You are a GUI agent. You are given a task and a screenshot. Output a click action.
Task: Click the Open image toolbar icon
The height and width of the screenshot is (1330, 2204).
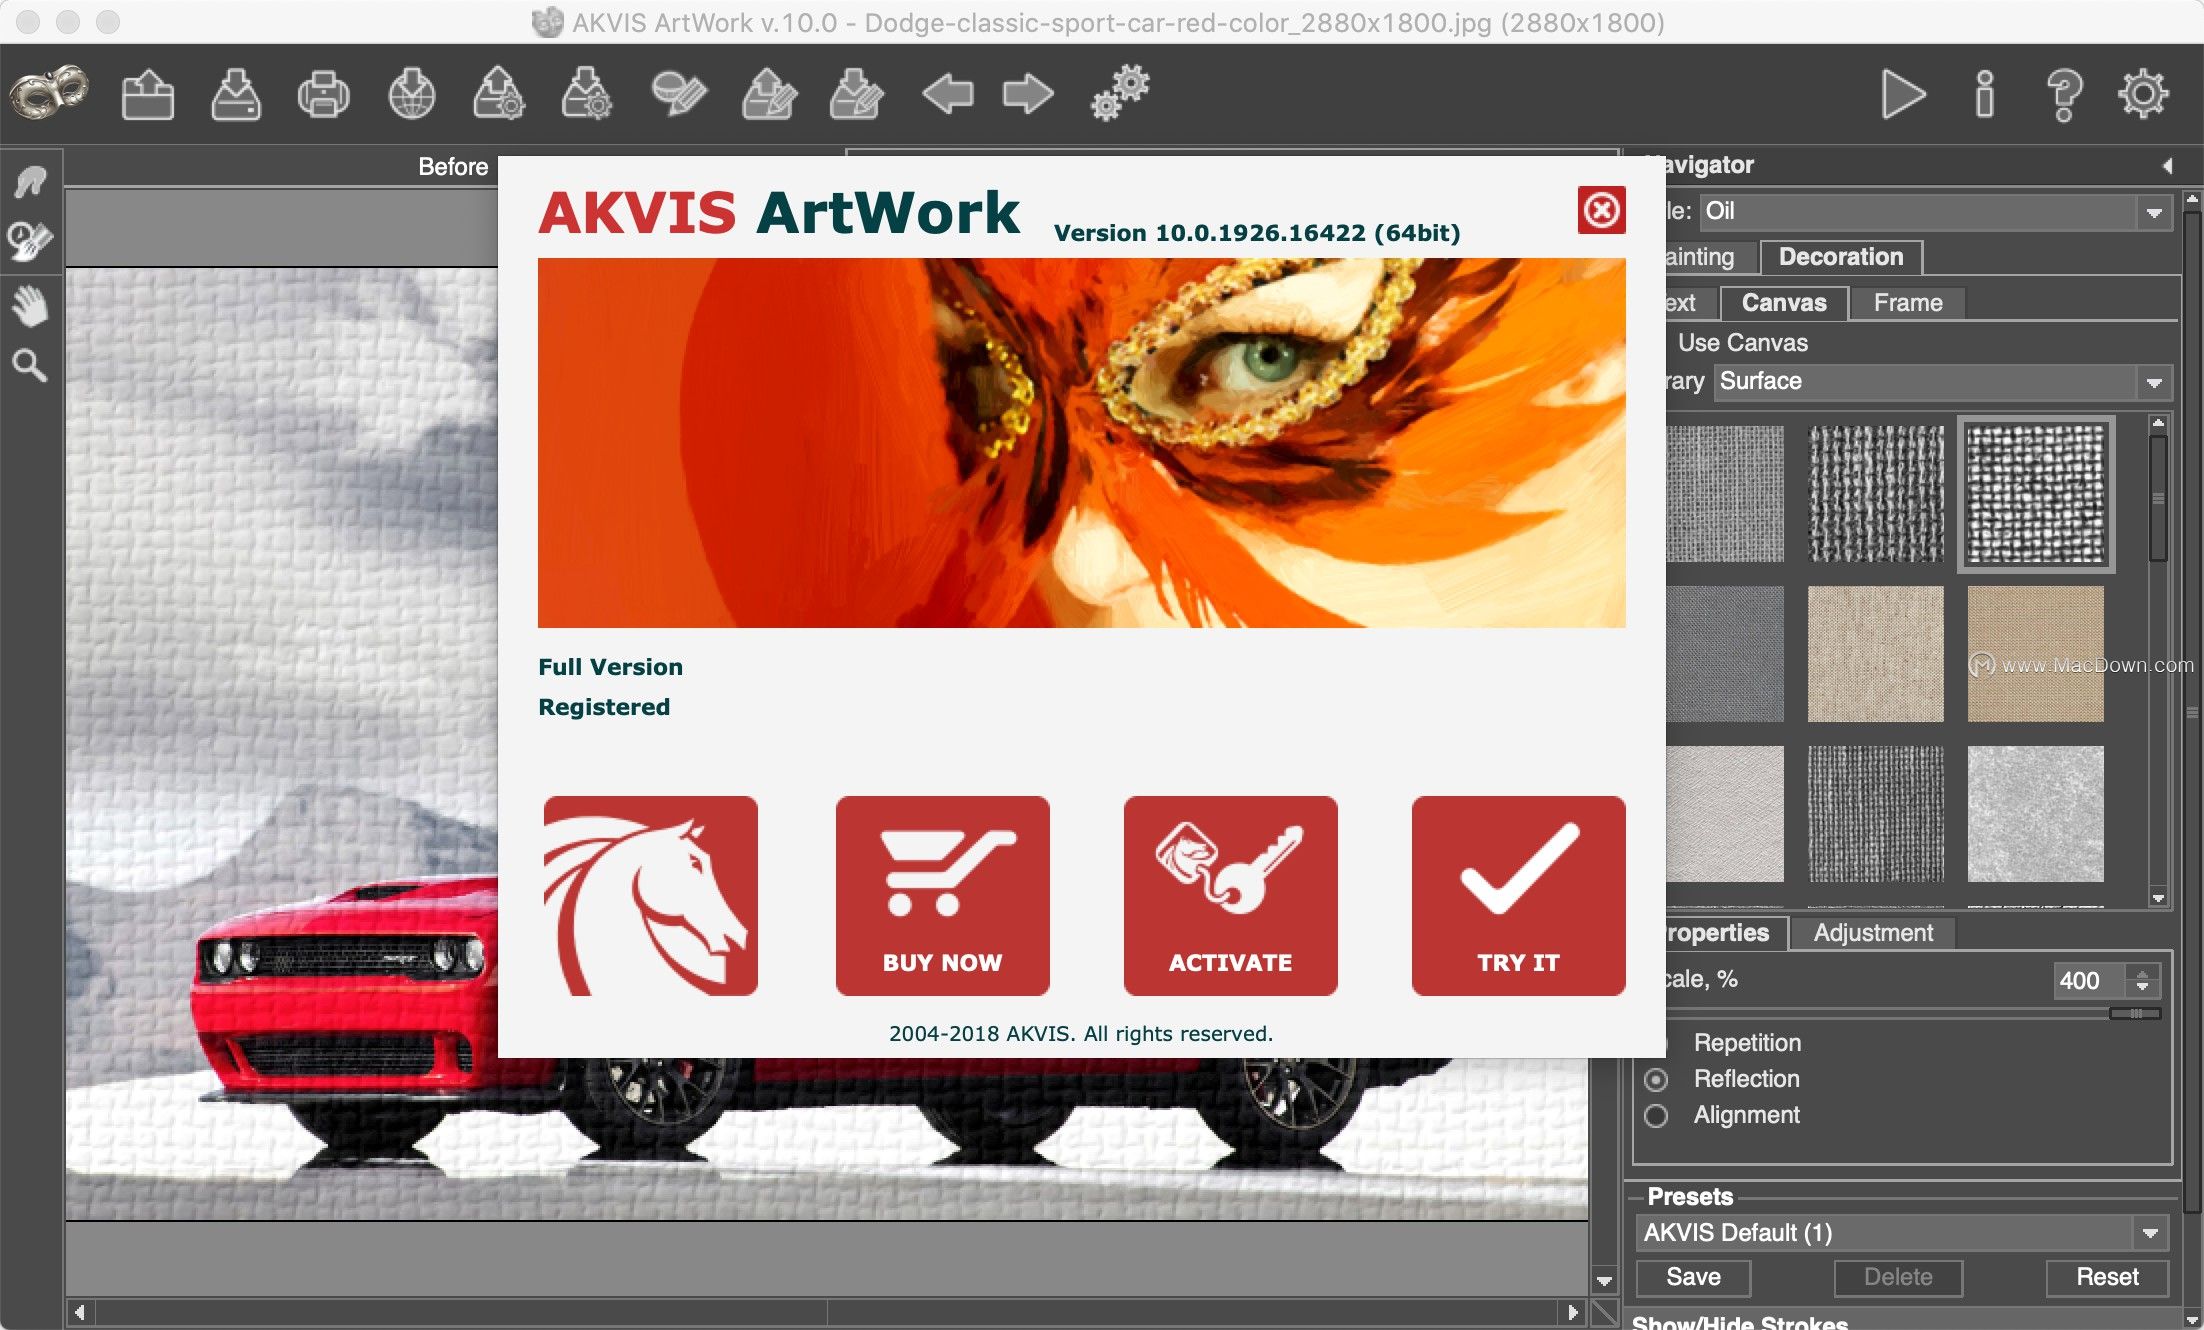click(x=147, y=95)
